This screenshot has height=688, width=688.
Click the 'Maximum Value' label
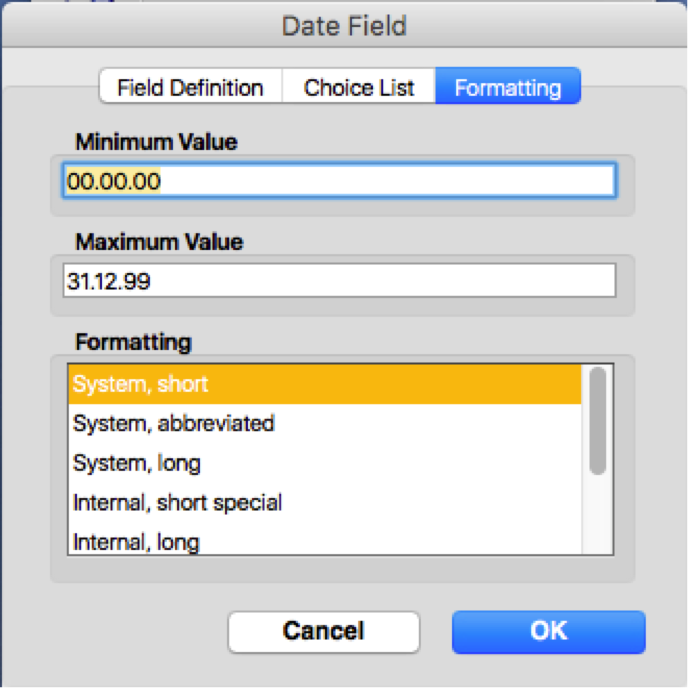pos(159,242)
